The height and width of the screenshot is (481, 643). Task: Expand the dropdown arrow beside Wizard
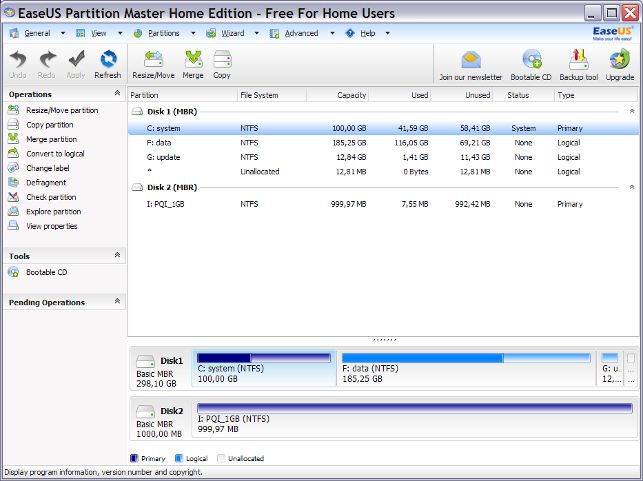pyautogui.click(x=257, y=33)
